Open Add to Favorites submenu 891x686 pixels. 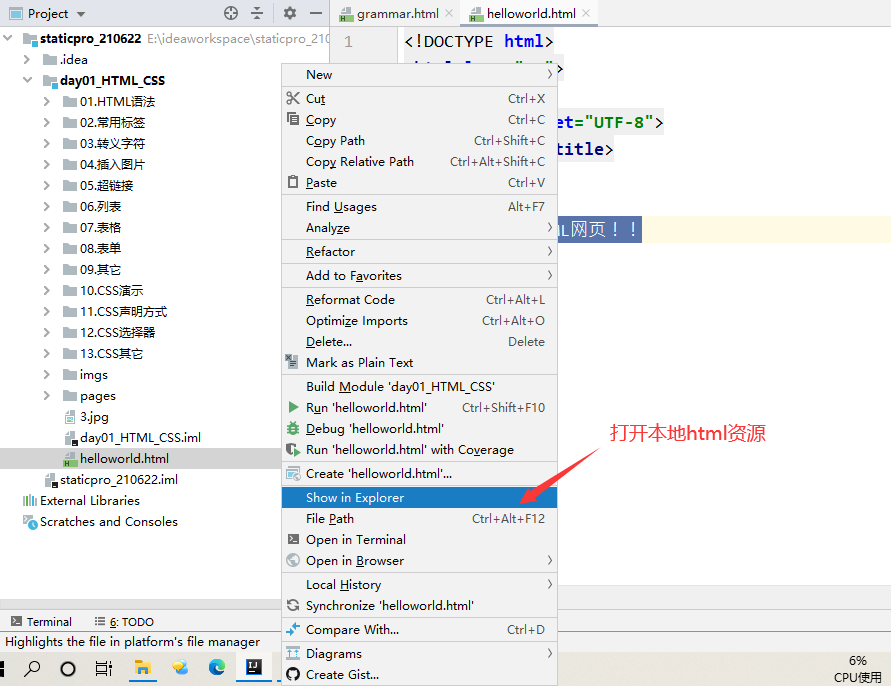(x=419, y=275)
